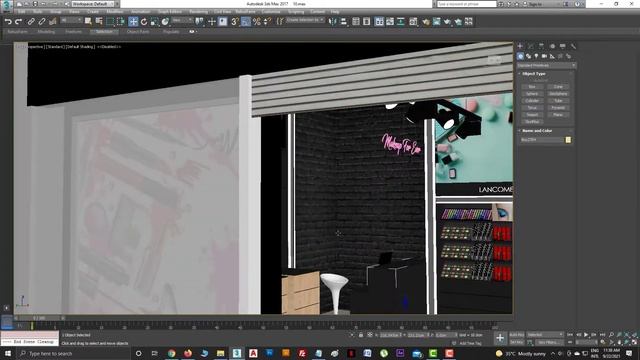The height and width of the screenshot is (360, 640).
Task: Open the Utilities command panel tab
Action: [573, 46]
